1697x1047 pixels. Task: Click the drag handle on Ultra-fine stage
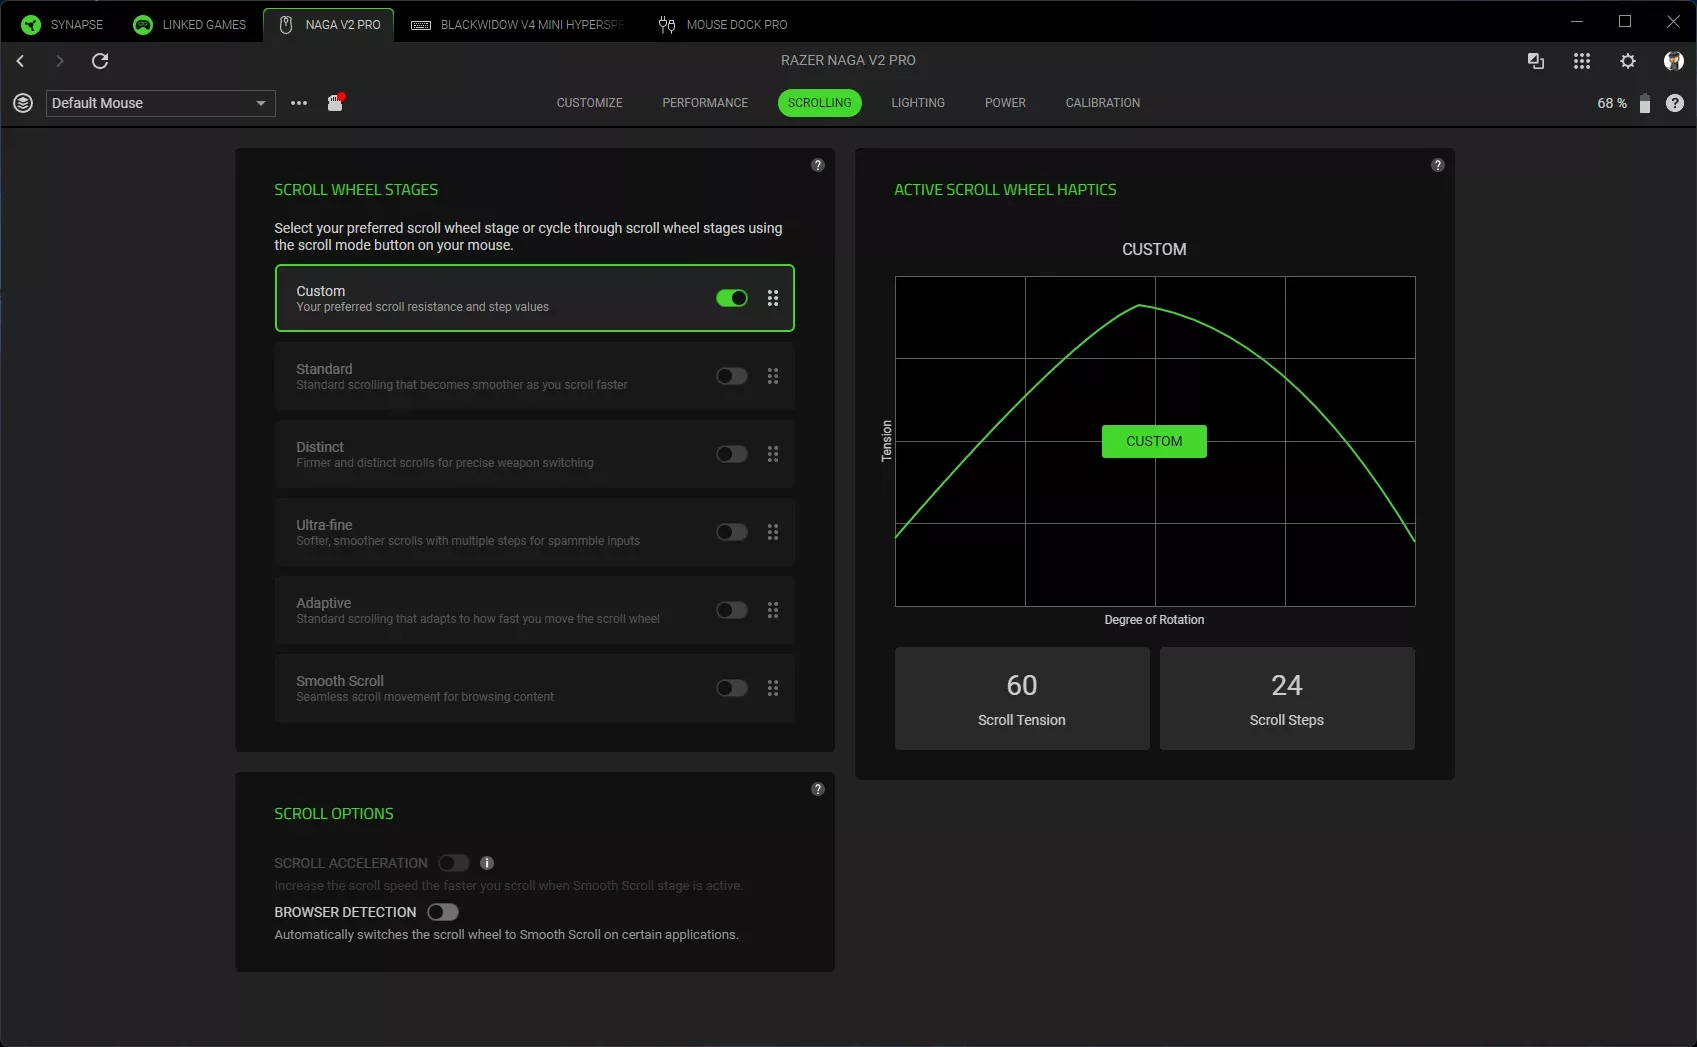(x=773, y=532)
